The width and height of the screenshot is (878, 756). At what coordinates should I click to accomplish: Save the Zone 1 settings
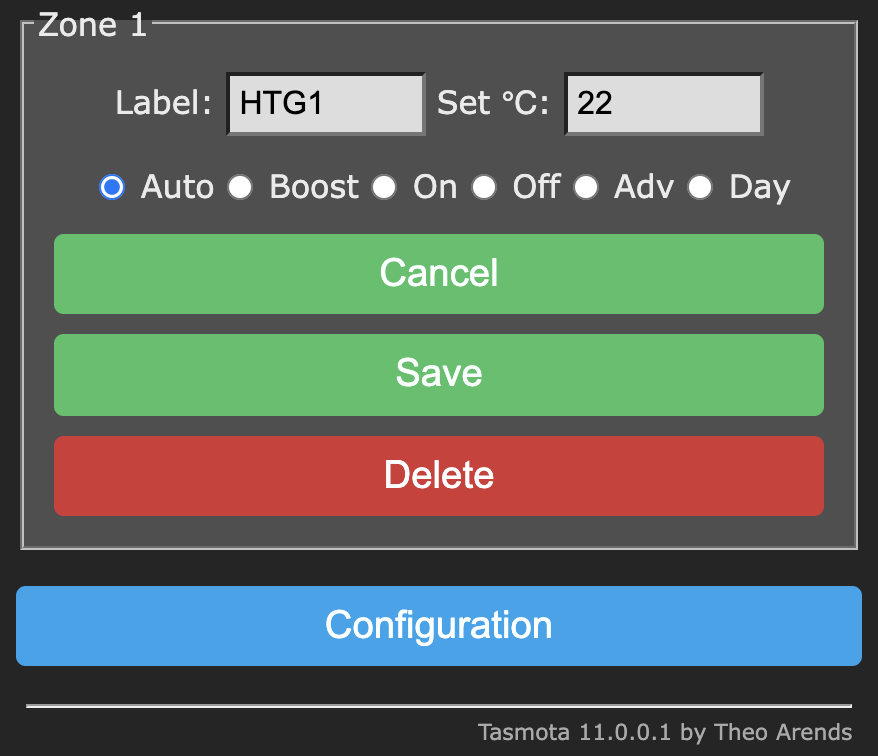[x=438, y=375]
